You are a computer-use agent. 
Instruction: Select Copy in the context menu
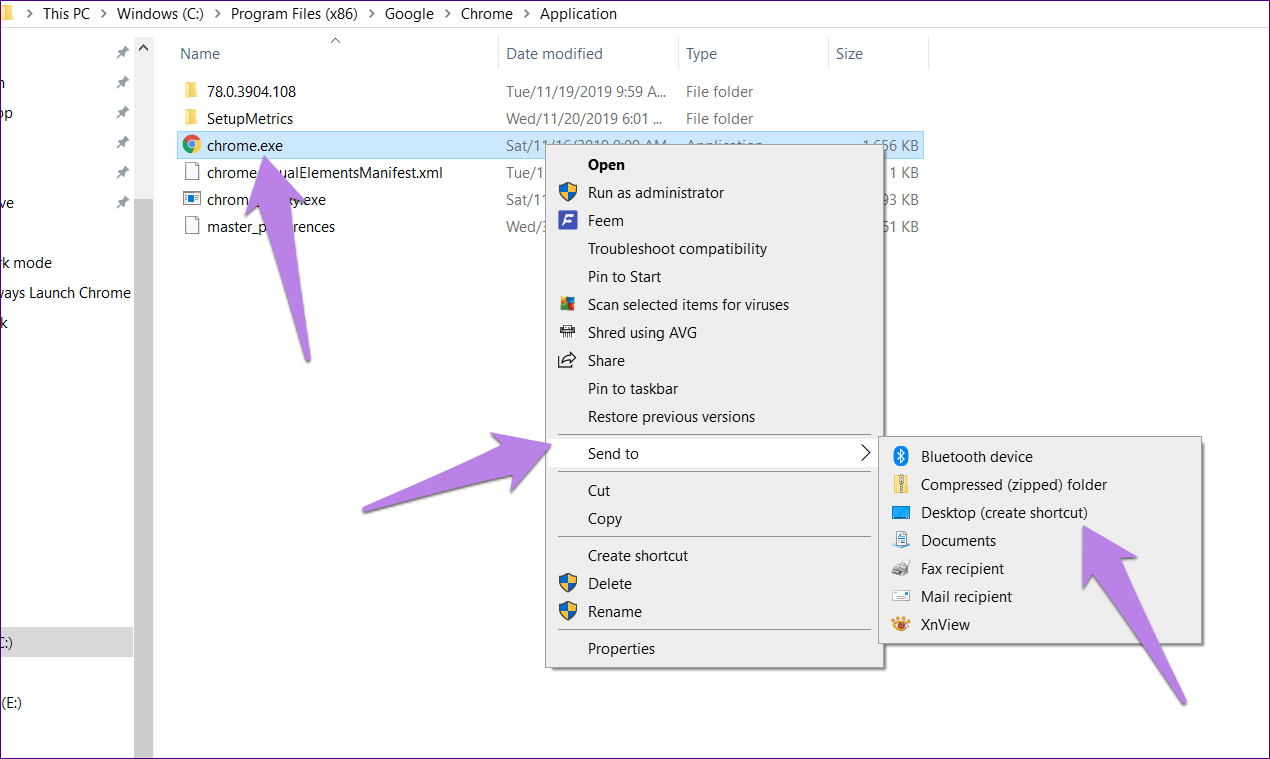[x=605, y=519]
